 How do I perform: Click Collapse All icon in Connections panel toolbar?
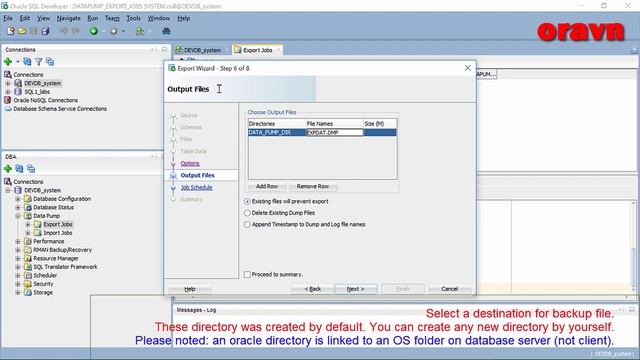point(50,62)
